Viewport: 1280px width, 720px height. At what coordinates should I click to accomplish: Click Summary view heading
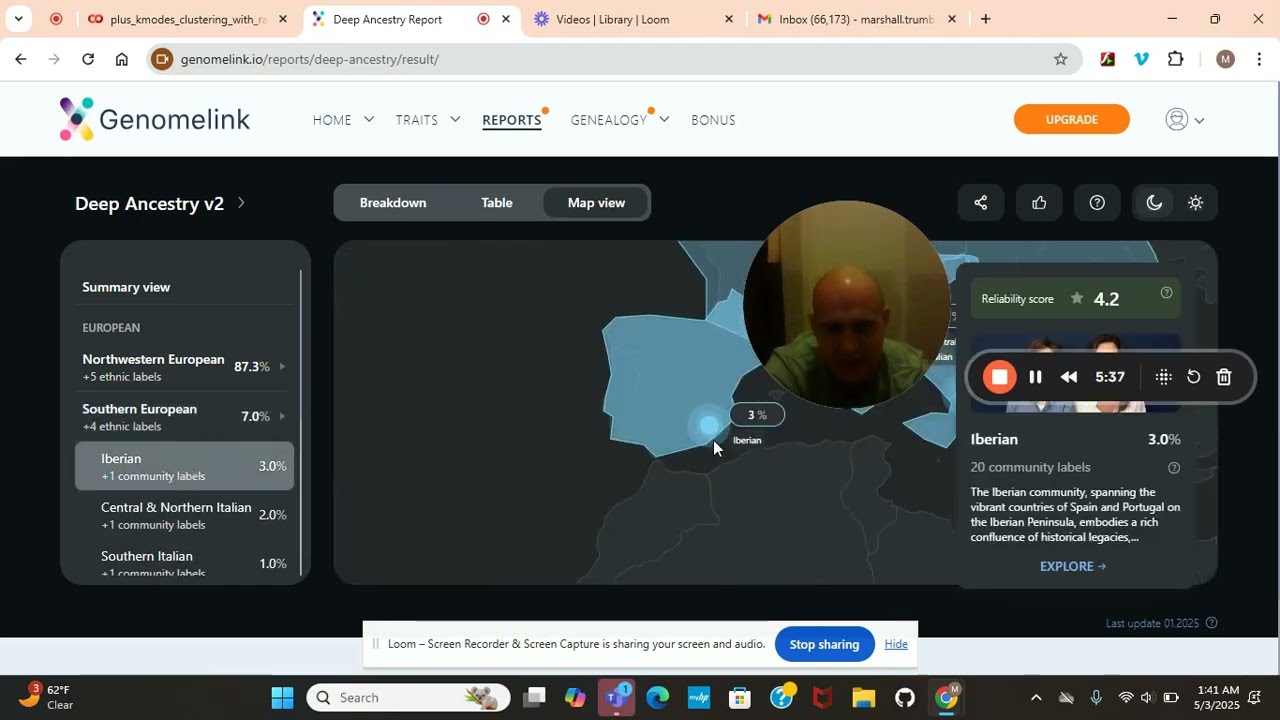click(x=126, y=287)
